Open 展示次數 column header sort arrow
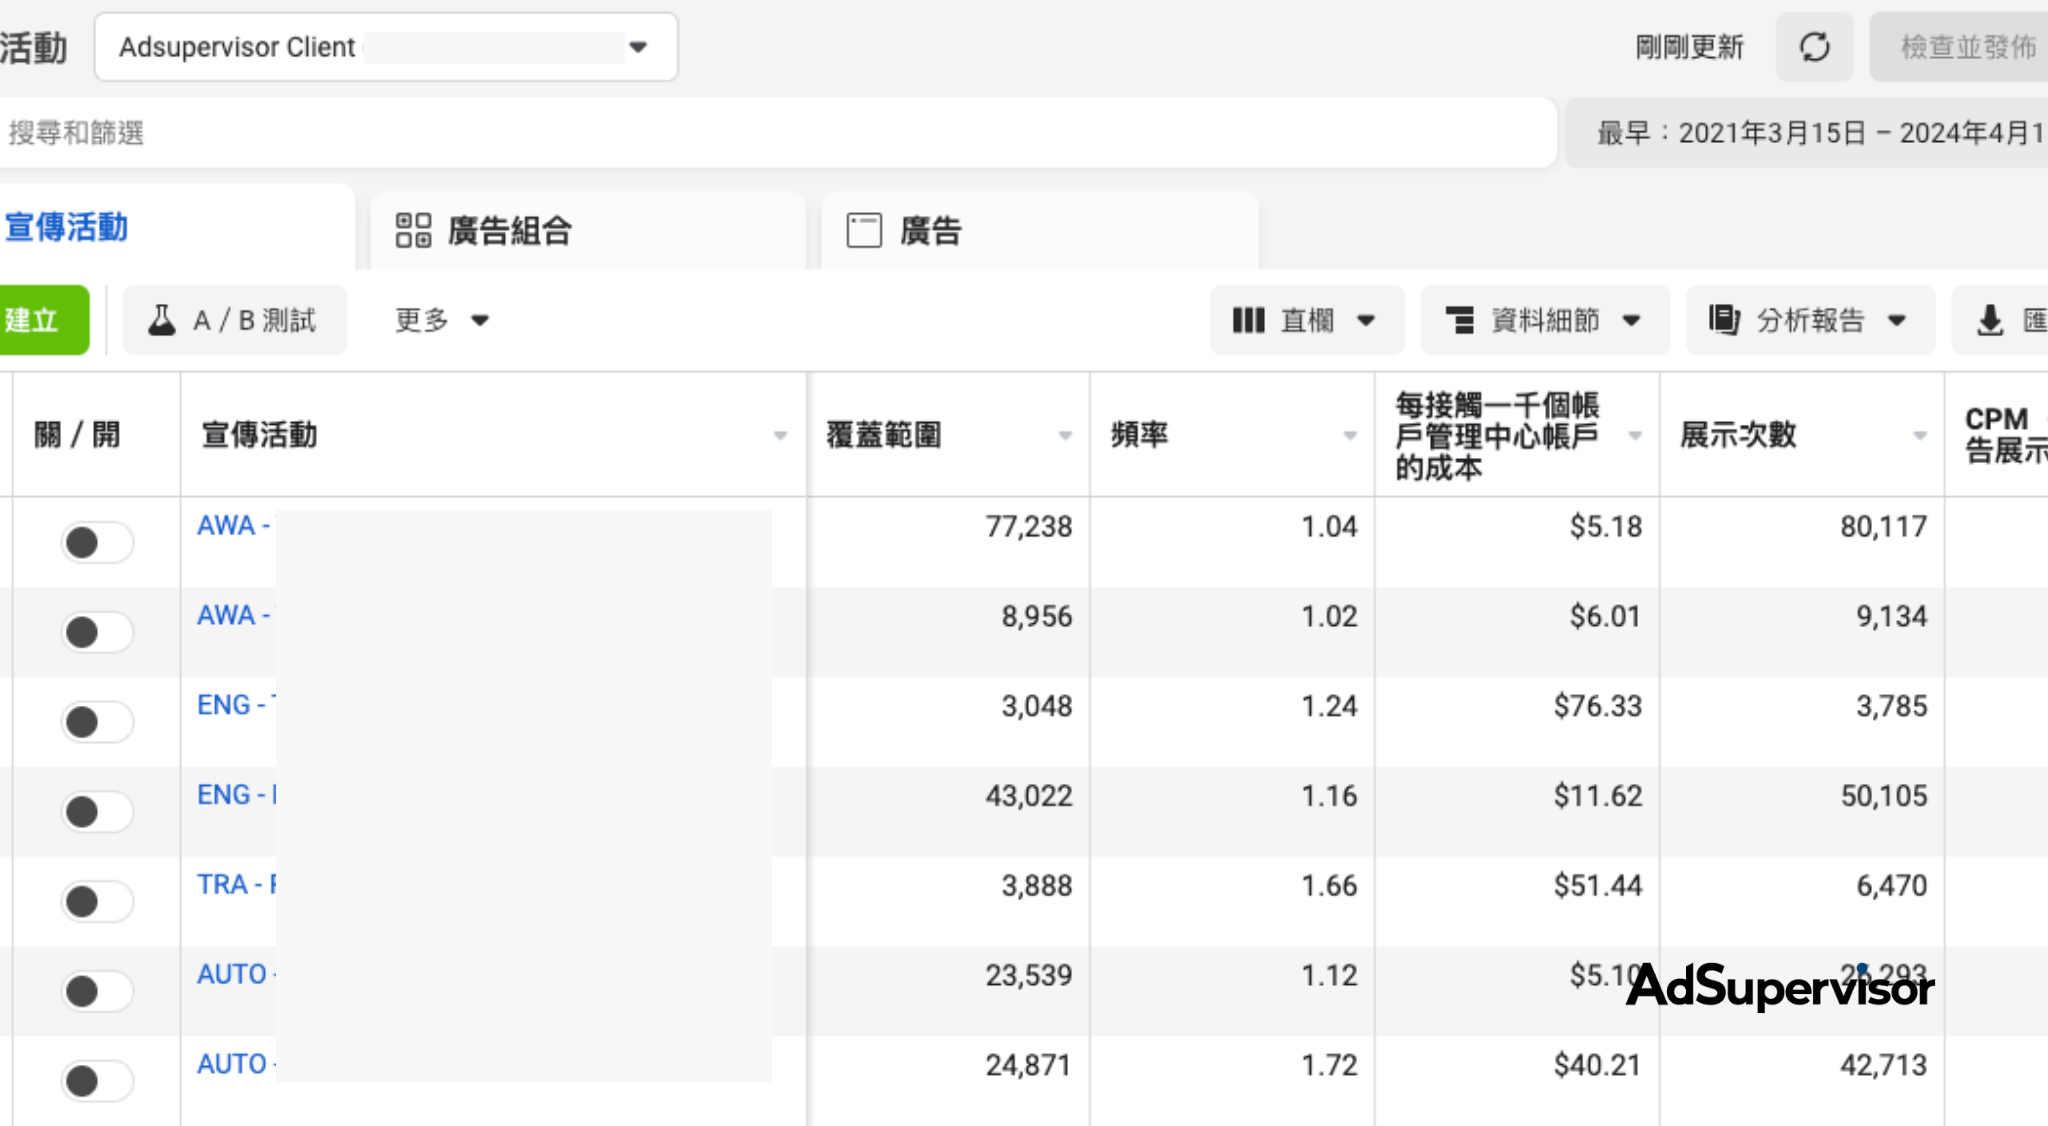The width and height of the screenshot is (2048, 1126). [1920, 436]
